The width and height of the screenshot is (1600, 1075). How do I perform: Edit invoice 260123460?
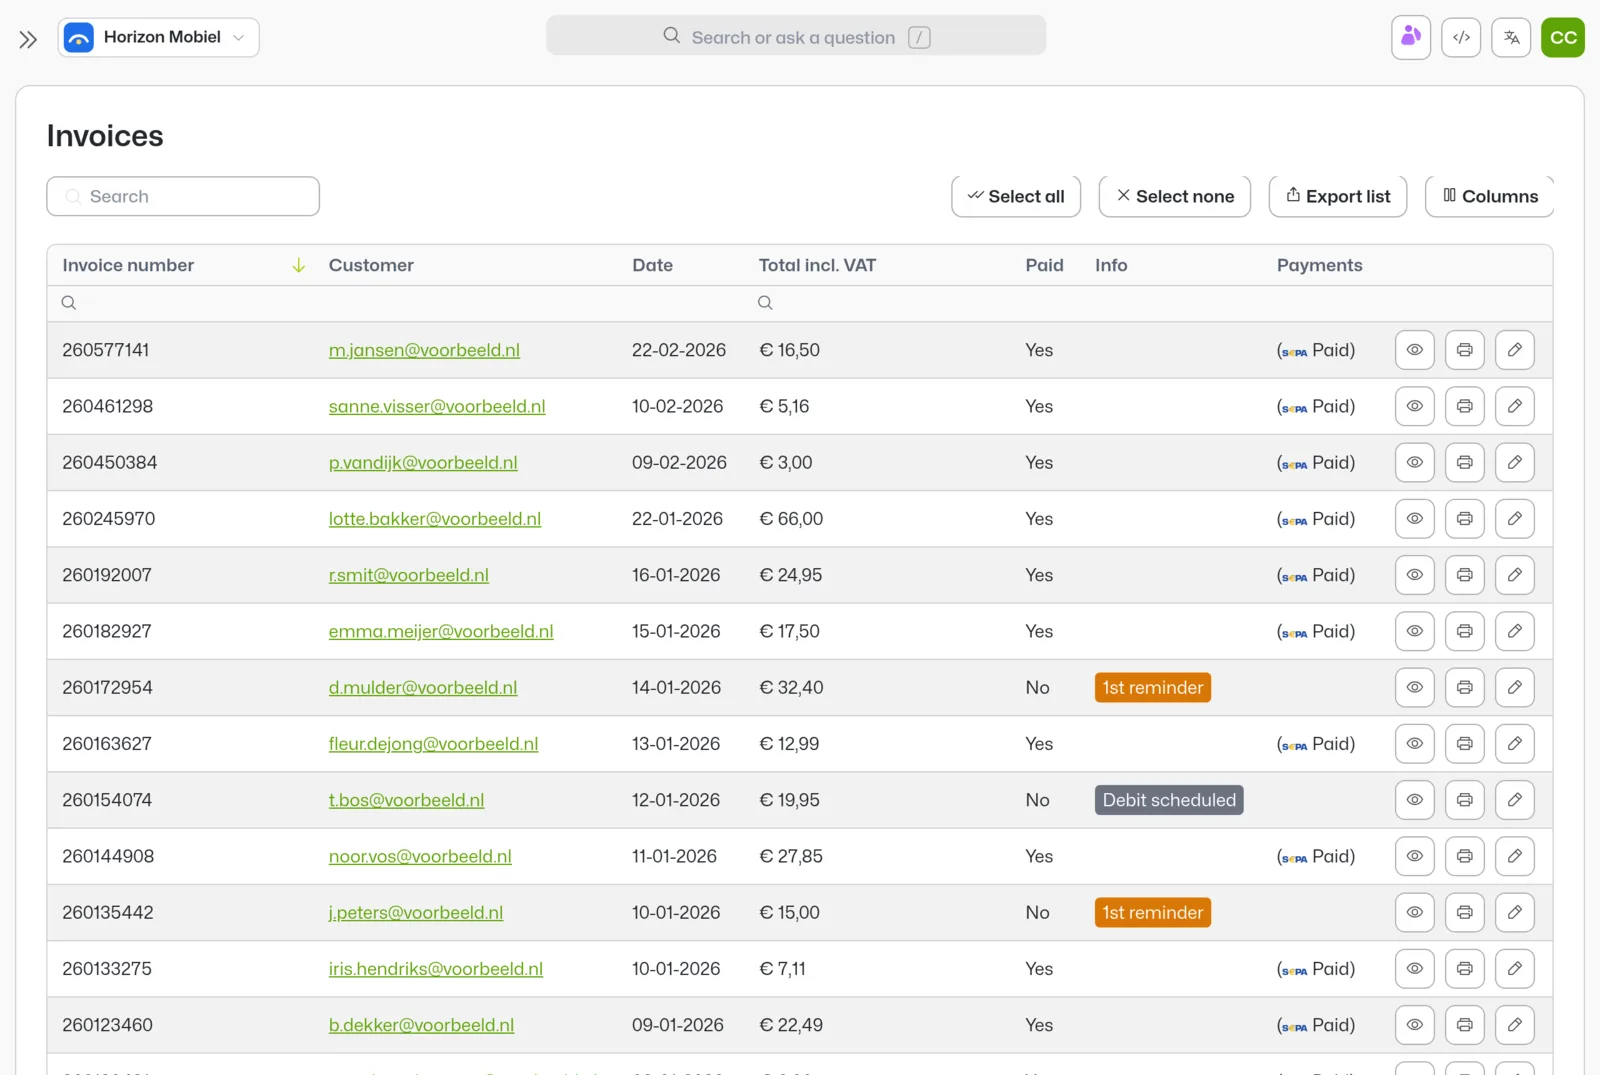point(1515,1025)
